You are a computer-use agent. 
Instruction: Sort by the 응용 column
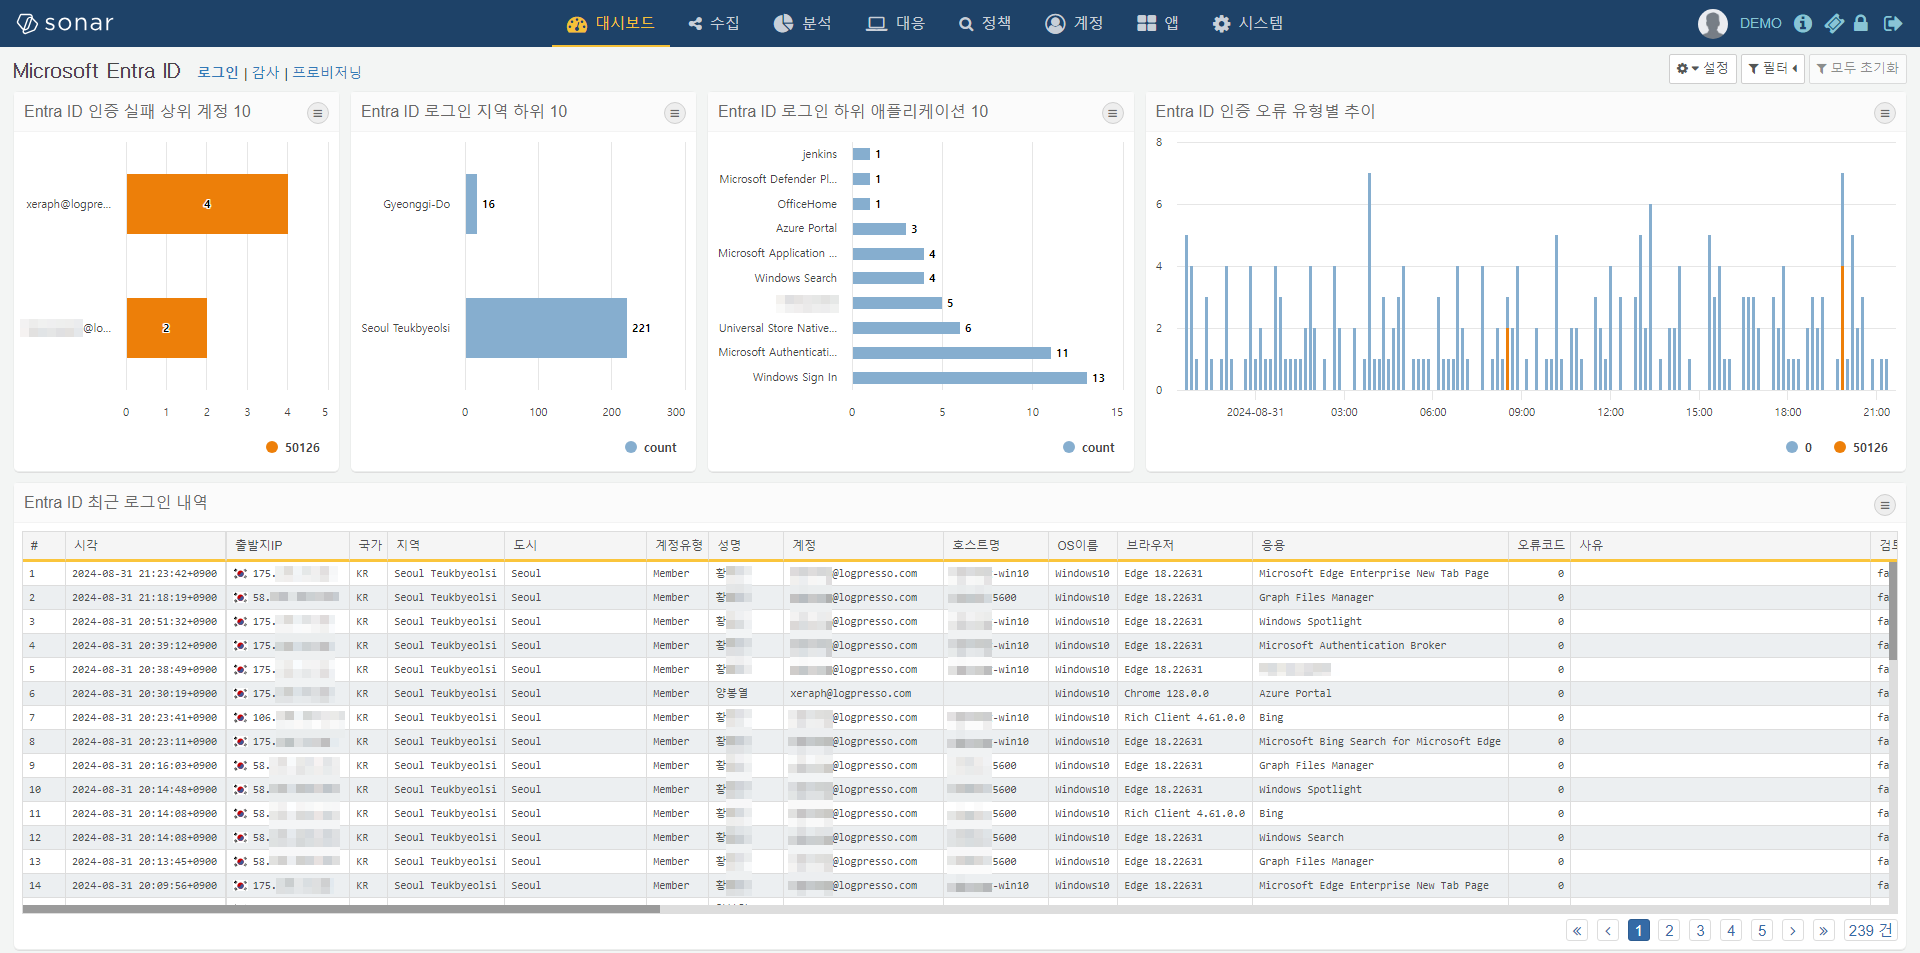(x=1380, y=545)
